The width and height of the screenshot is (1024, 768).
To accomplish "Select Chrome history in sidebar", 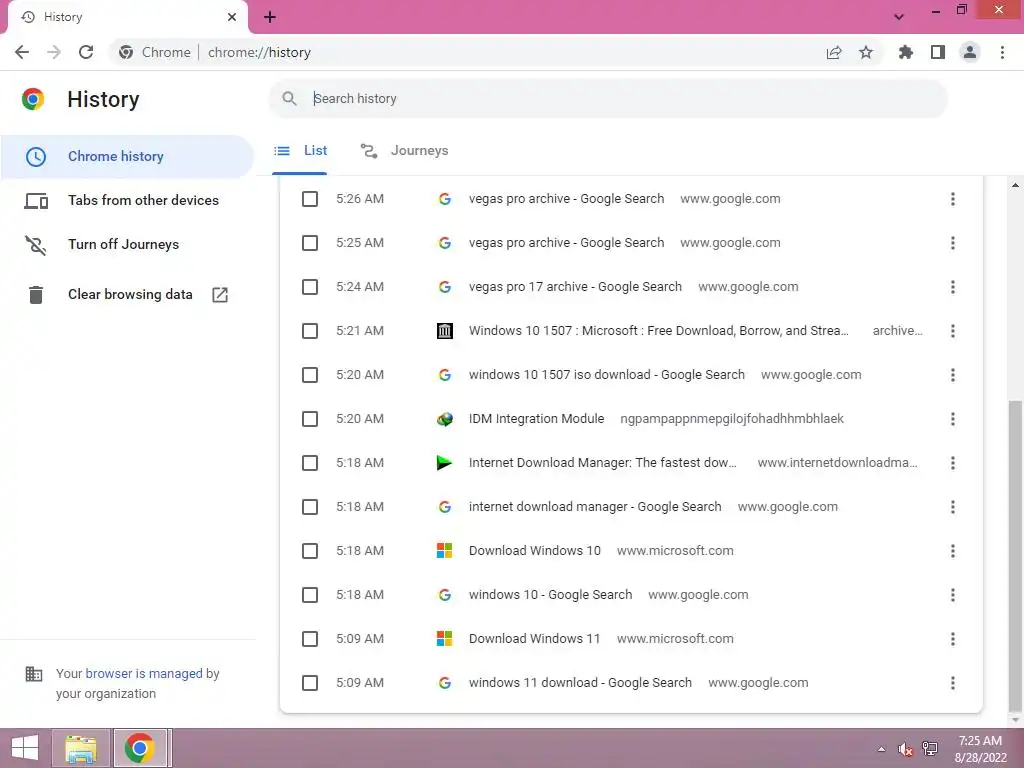I will click(x=127, y=157).
